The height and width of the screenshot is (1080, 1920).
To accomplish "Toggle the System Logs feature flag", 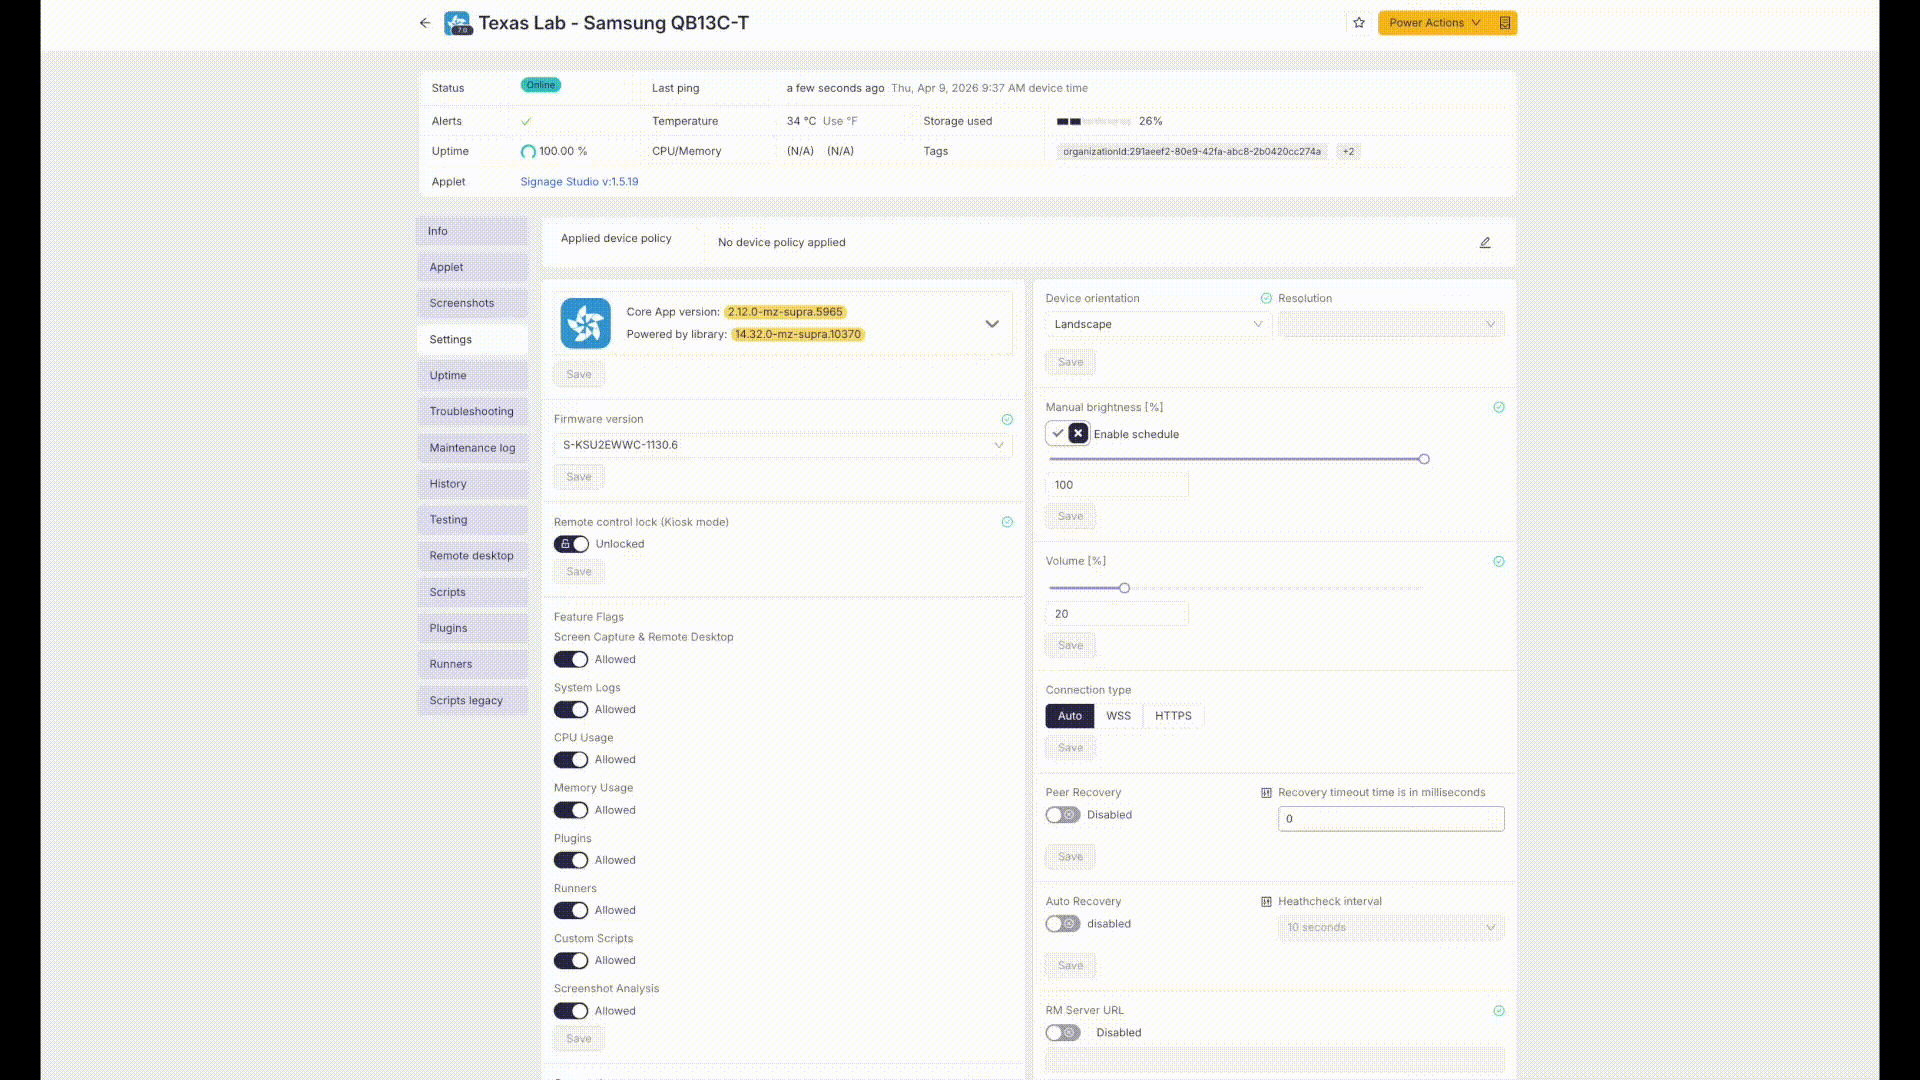I will pyautogui.click(x=571, y=710).
